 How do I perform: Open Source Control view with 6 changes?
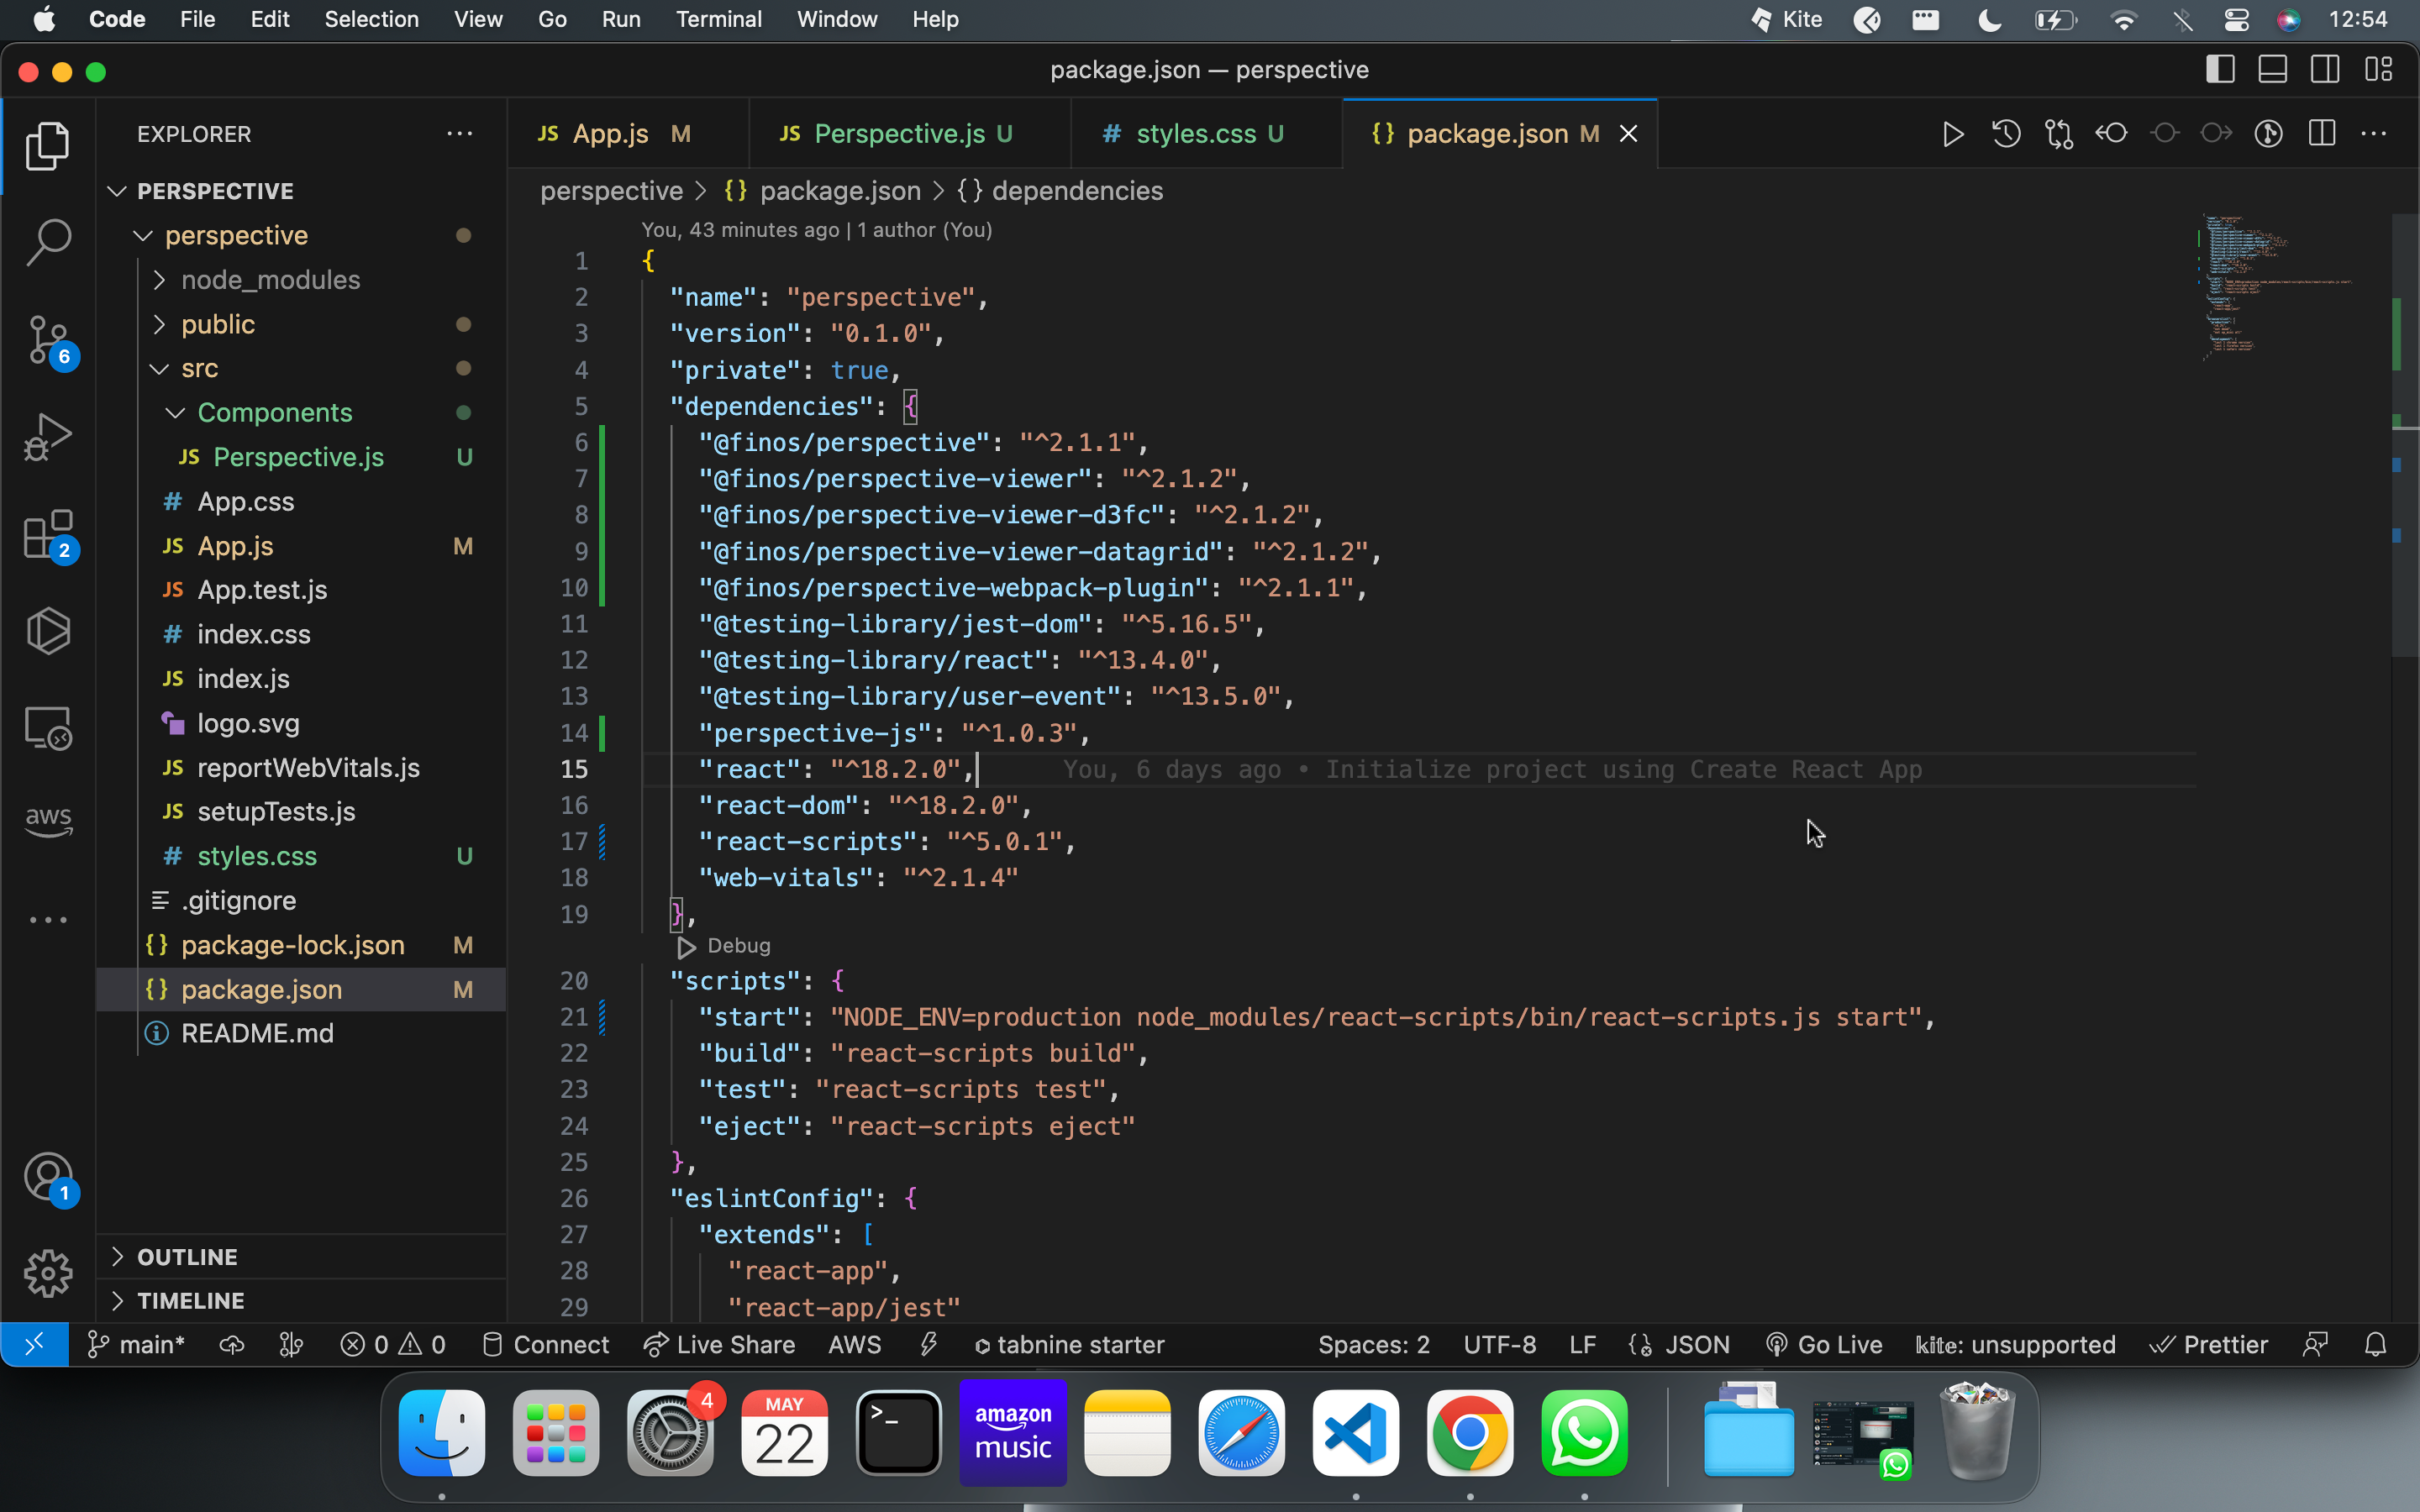48,340
